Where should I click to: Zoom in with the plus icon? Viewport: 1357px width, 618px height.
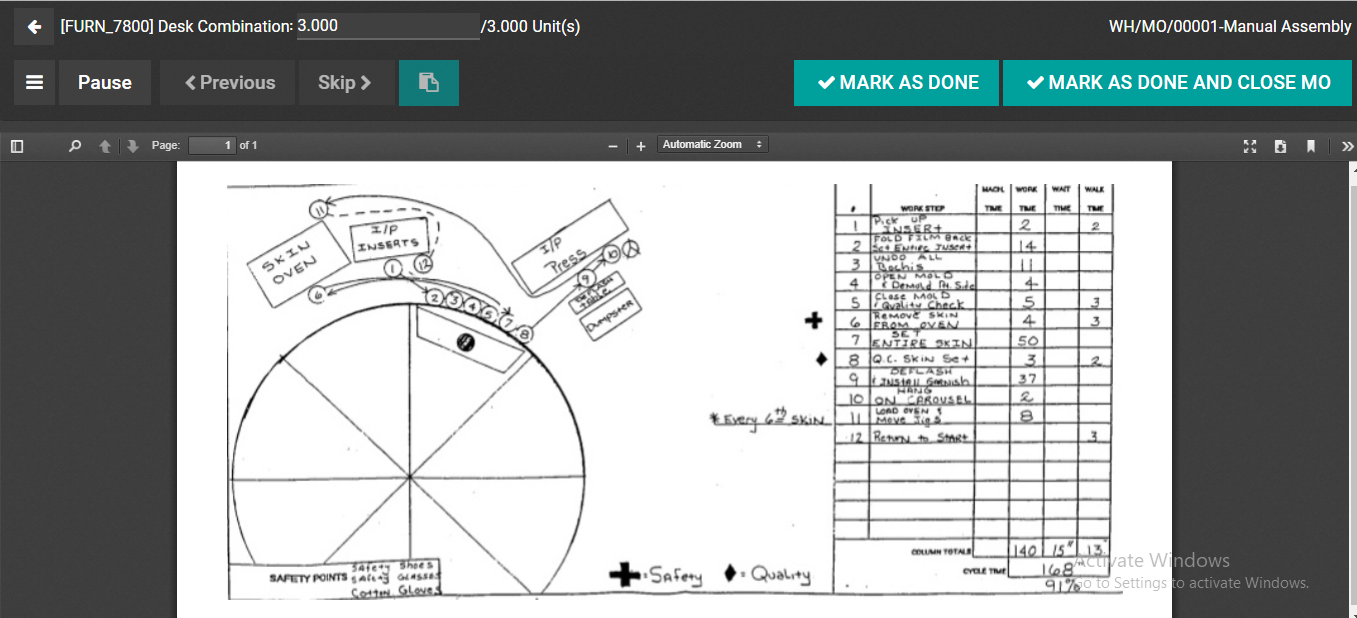[641, 146]
